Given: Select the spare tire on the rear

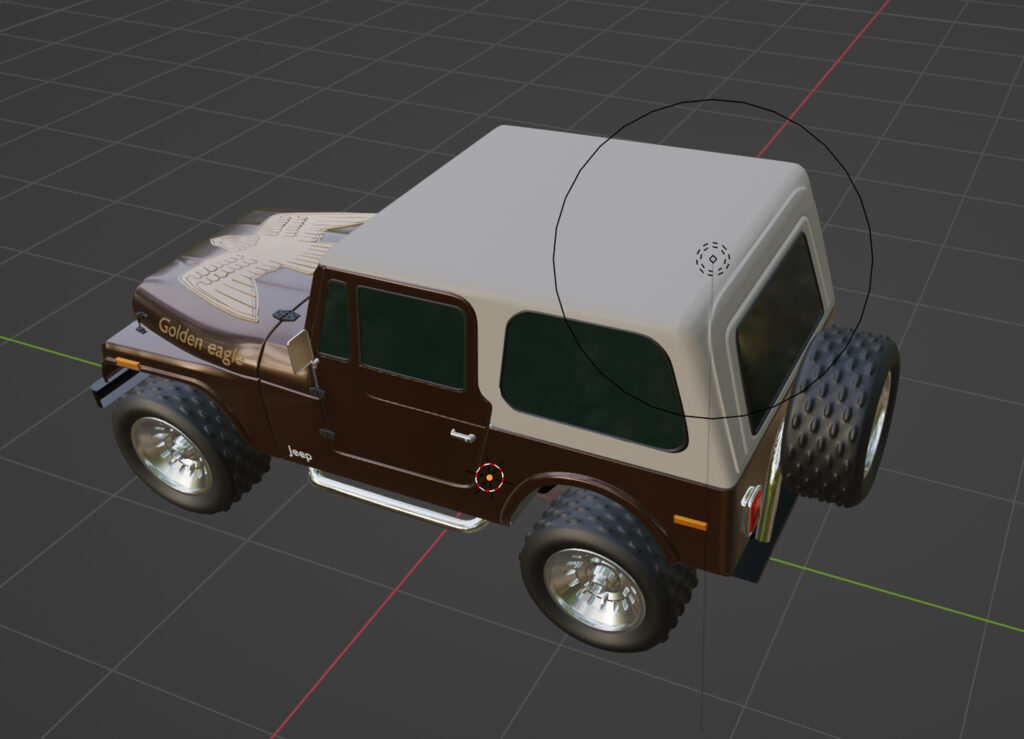Looking at the screenshot, I should (x=840, y=415).
